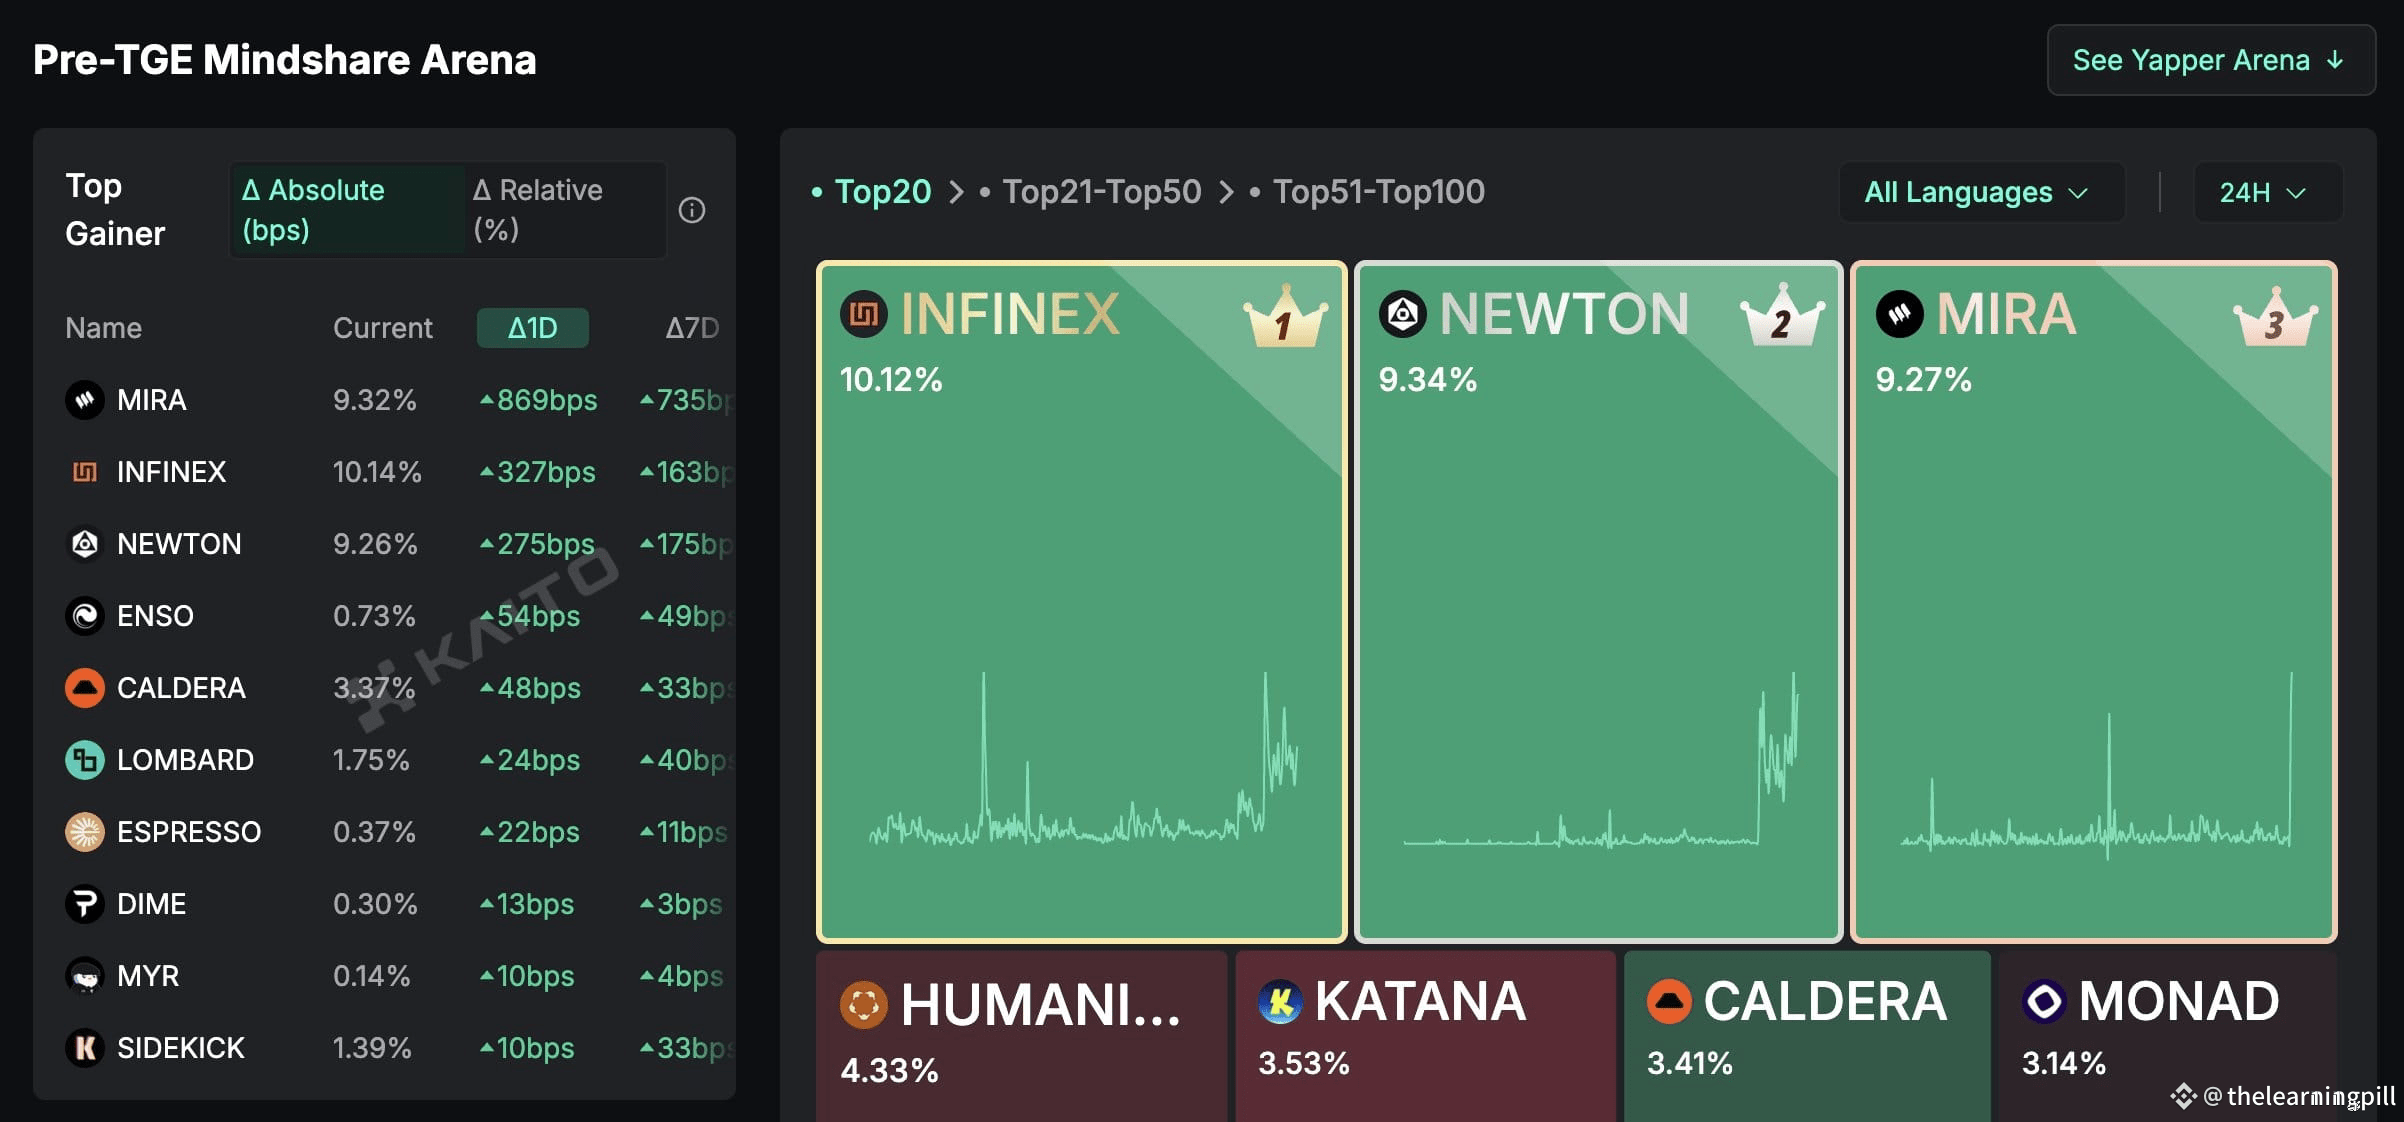Click the DIME name in the list
The width and height of the screenshot is (2404, 1122).
point(151,904)
